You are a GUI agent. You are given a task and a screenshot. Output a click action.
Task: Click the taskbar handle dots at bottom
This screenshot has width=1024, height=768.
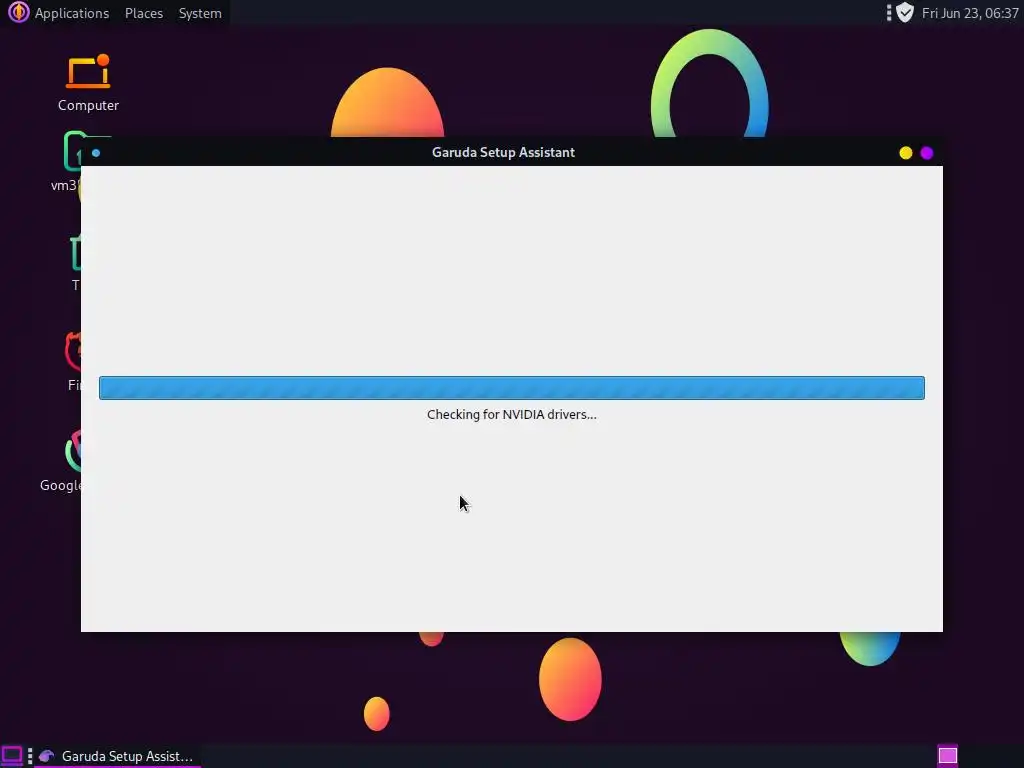(x=30, y=756)
